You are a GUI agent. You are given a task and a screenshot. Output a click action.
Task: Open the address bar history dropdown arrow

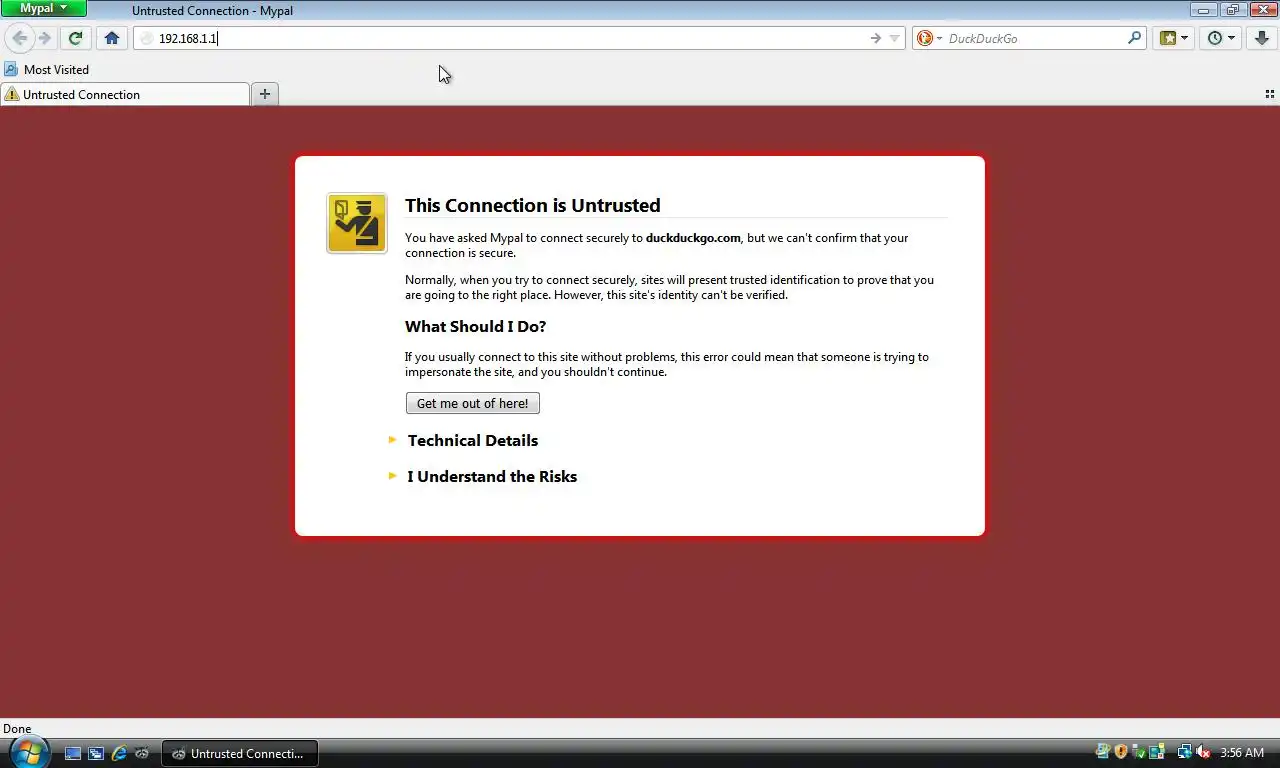tap(894, 38)
